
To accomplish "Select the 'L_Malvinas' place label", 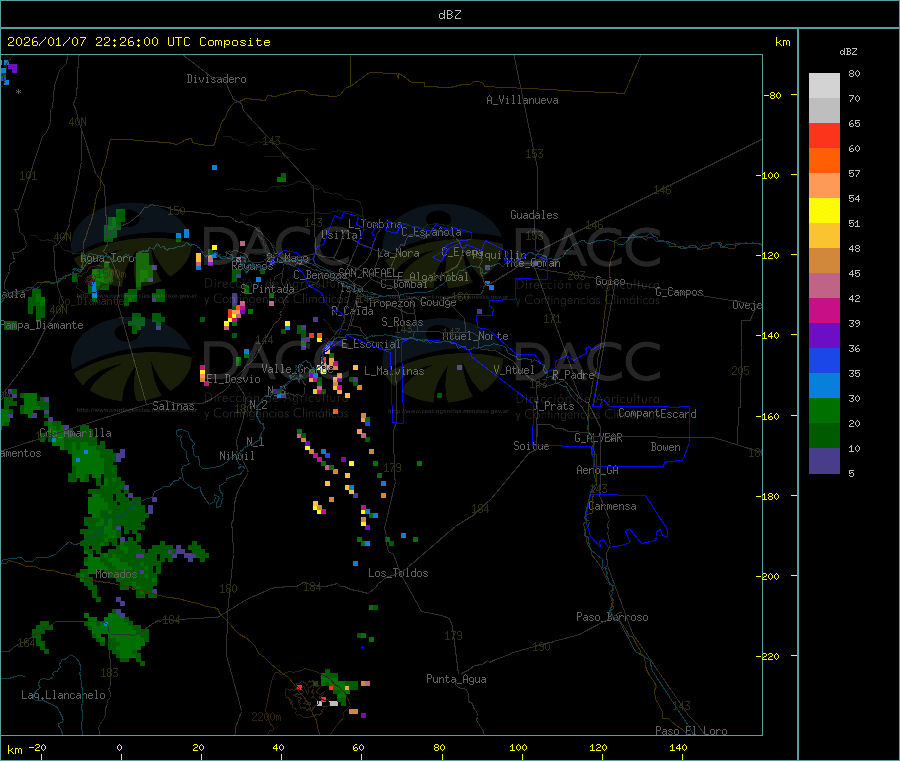I will click(394, 371).
